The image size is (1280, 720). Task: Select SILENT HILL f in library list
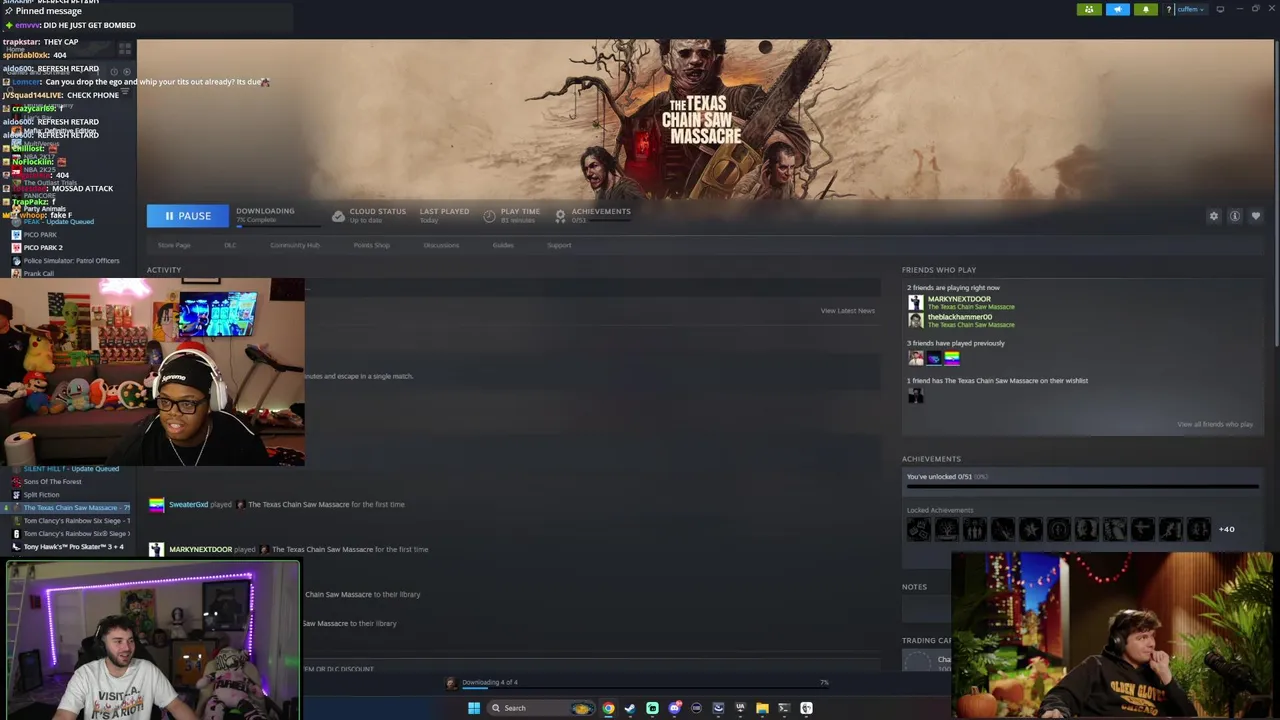pyautogui.click(x=71, y=469)
